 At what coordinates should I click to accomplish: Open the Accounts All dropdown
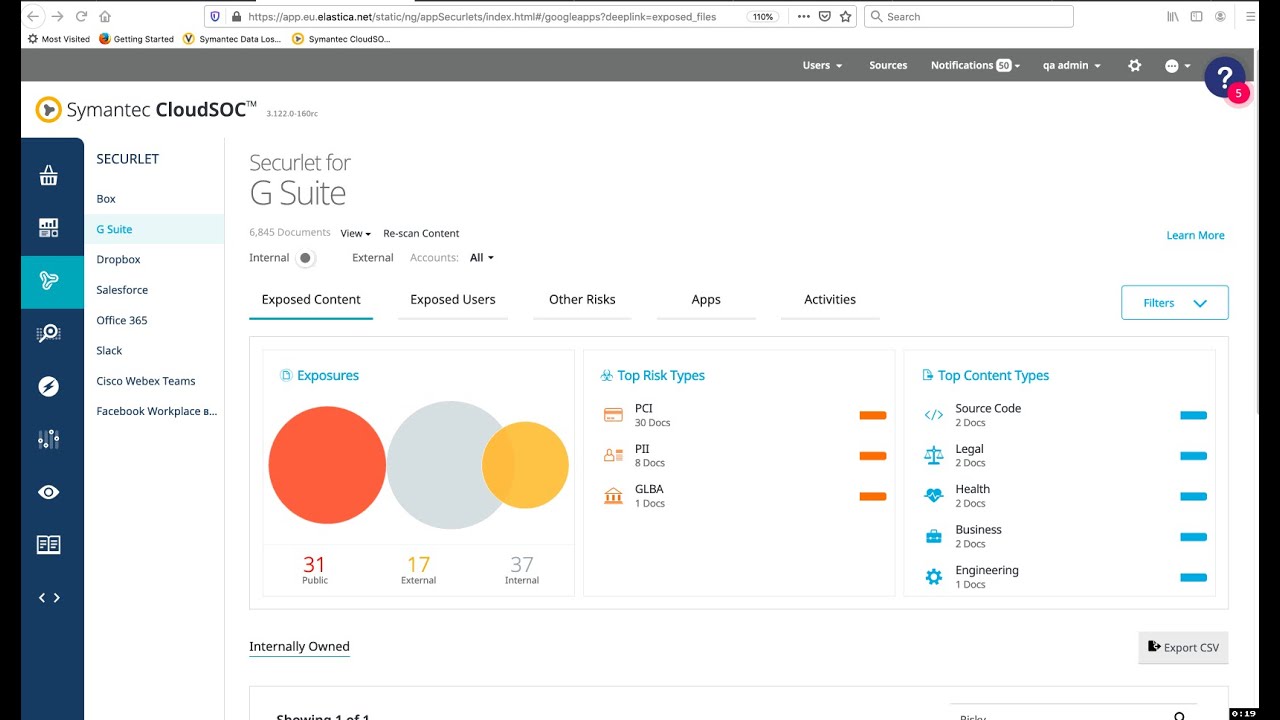click(481, 258)
